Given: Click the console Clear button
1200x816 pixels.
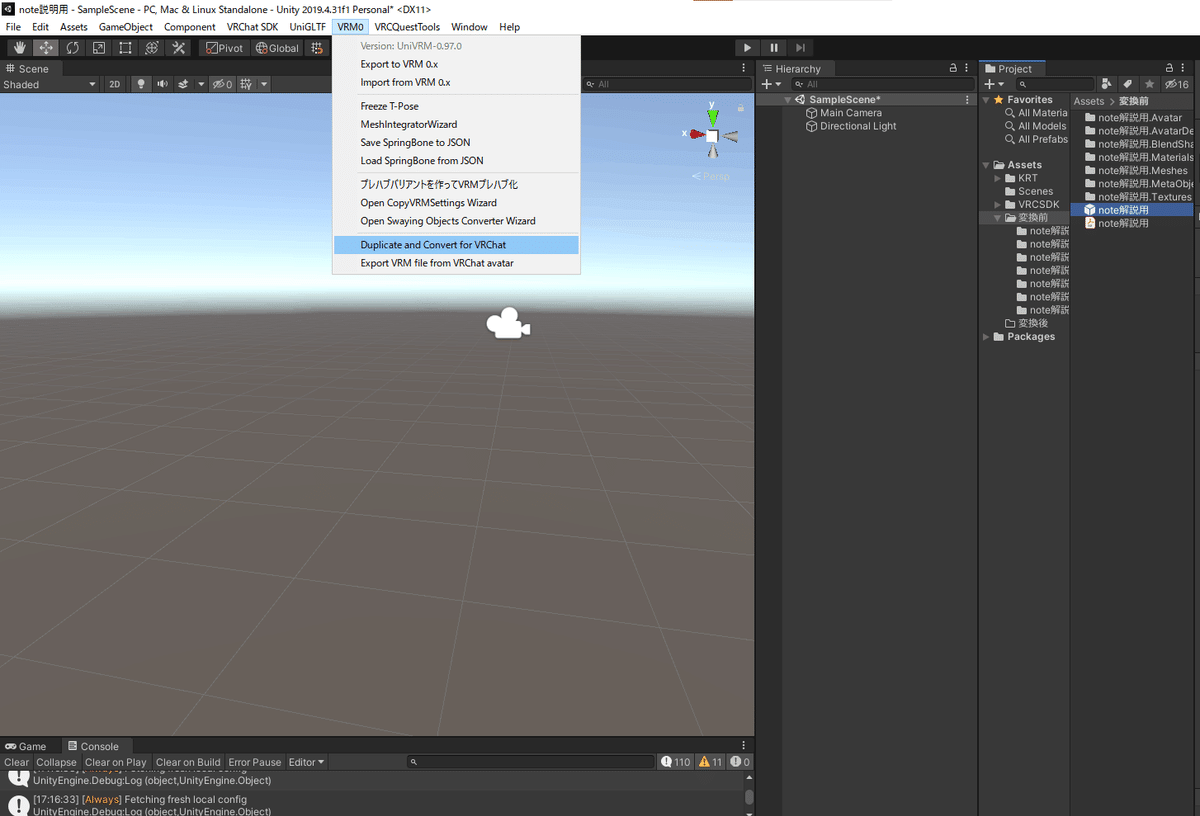Looking at the screenshot, I should click(x=17, y=762).
